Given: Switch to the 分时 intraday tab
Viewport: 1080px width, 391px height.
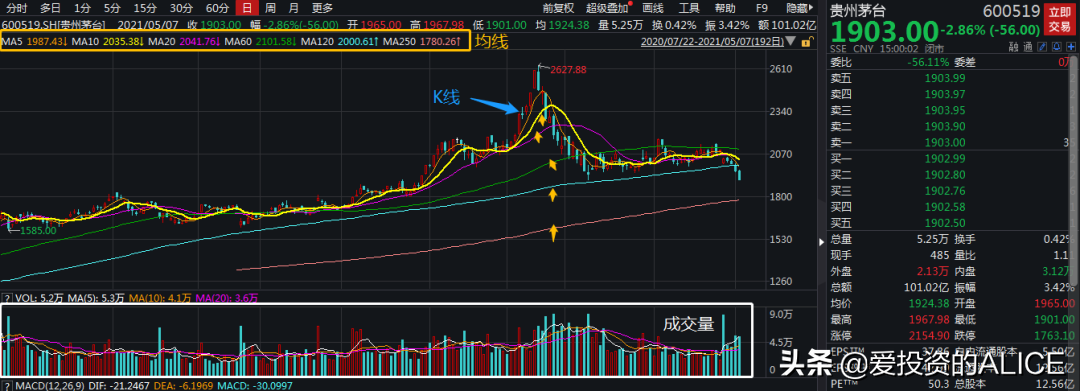Looking at the screenshot, I should pos(16,8).
